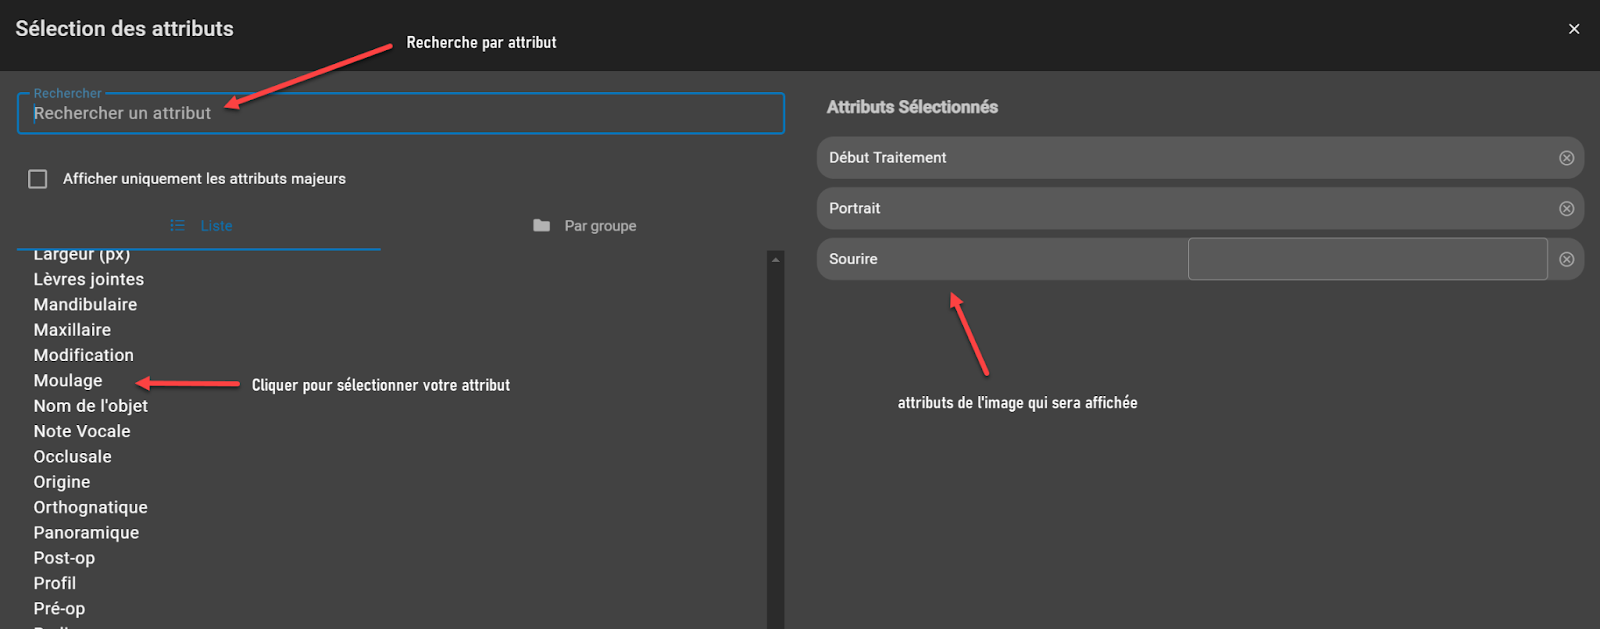1600x629 pixels.
Task: Close the Sélection des attributs dialog
Action: tap(1574, 29)
